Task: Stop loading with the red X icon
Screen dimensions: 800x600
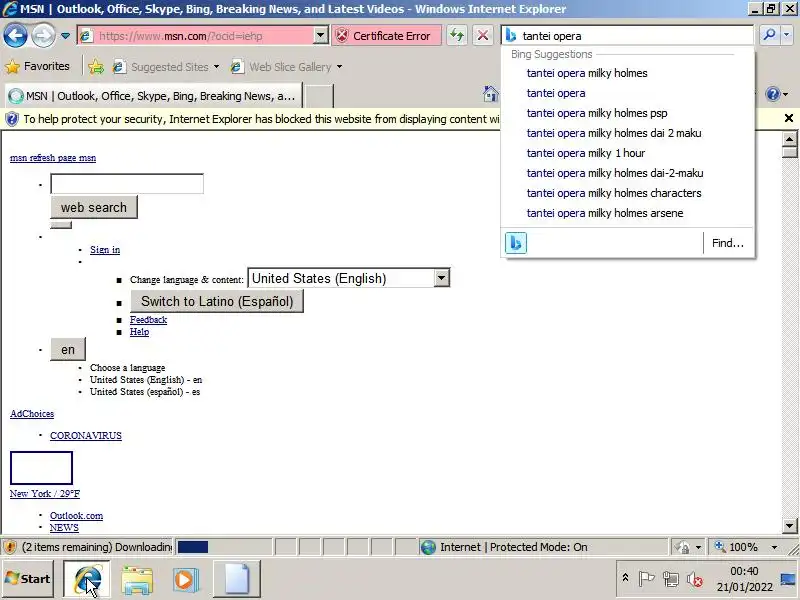Action: [x=483, y=36]
